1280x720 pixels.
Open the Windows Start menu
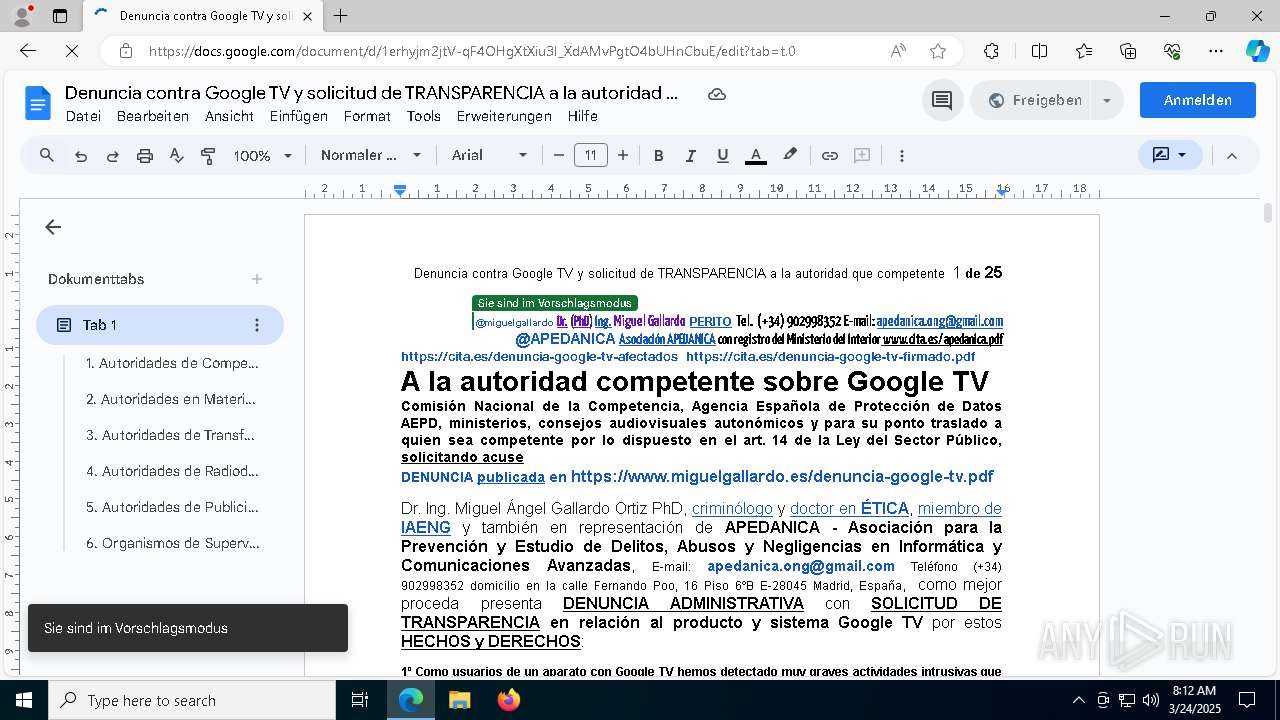23,700
